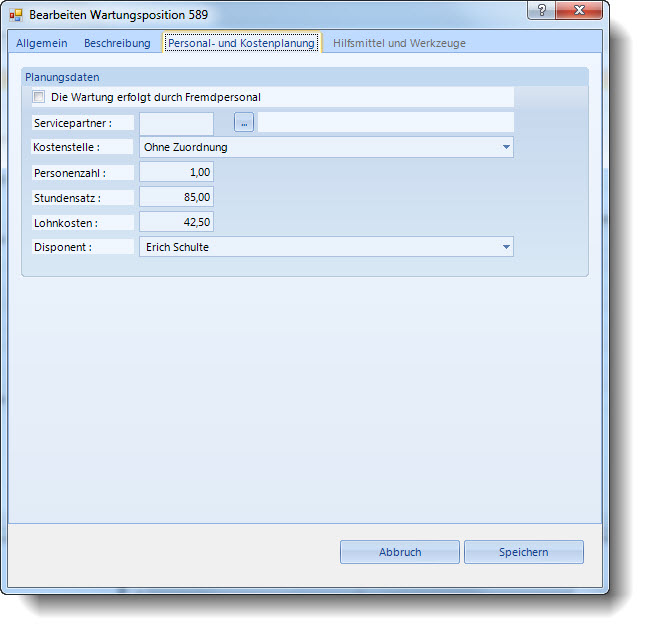Switch to the Allgemein tab
The image size is (650, 635).
click(42, 43)
